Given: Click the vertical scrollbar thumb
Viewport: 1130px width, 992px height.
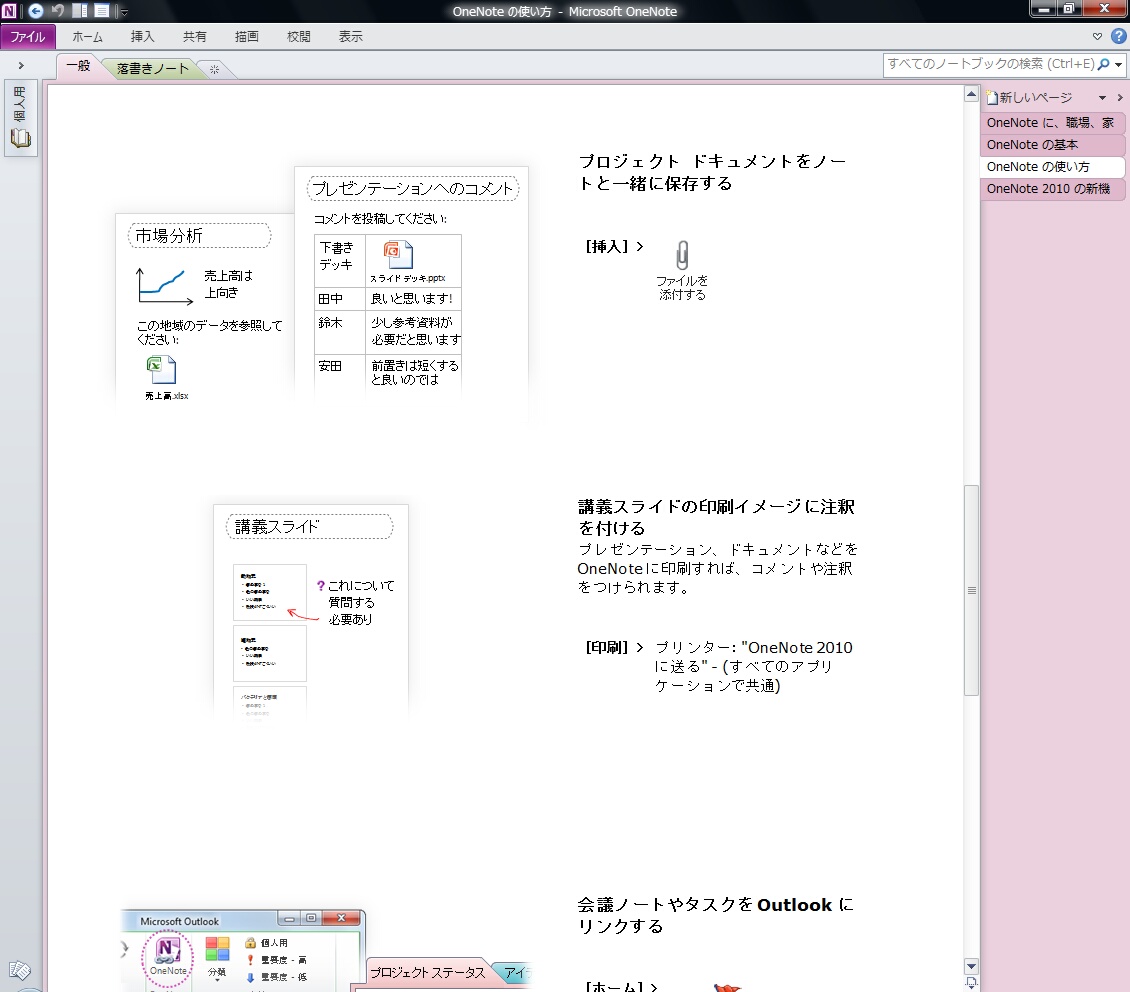Looking at the screenshot, I should [971, 590].
